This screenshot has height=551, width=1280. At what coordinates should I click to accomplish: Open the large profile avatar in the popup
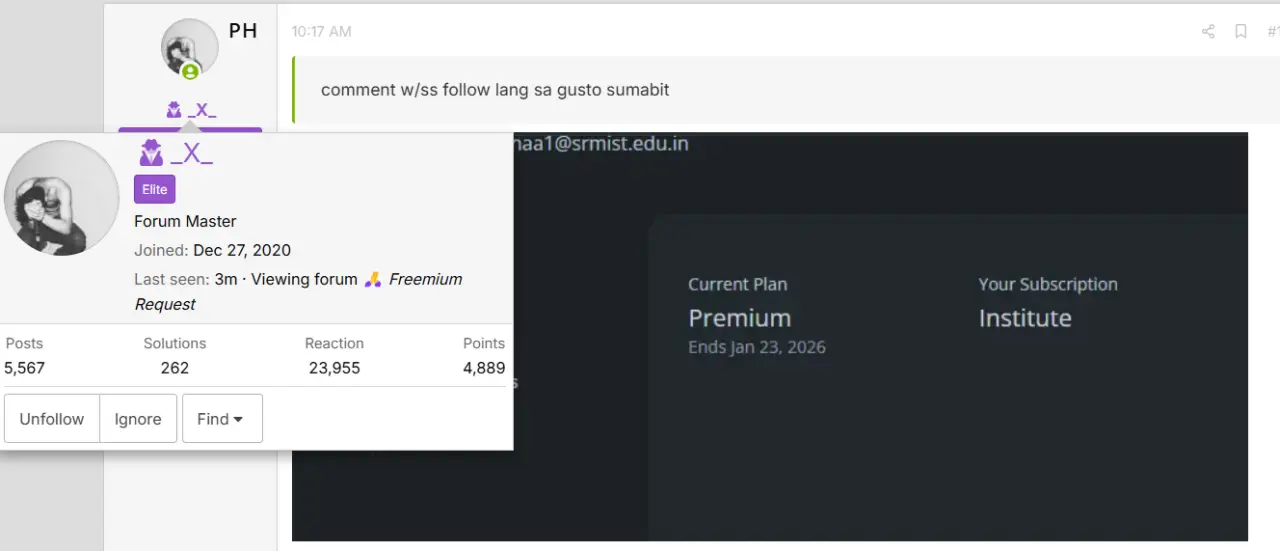(62, 198)
